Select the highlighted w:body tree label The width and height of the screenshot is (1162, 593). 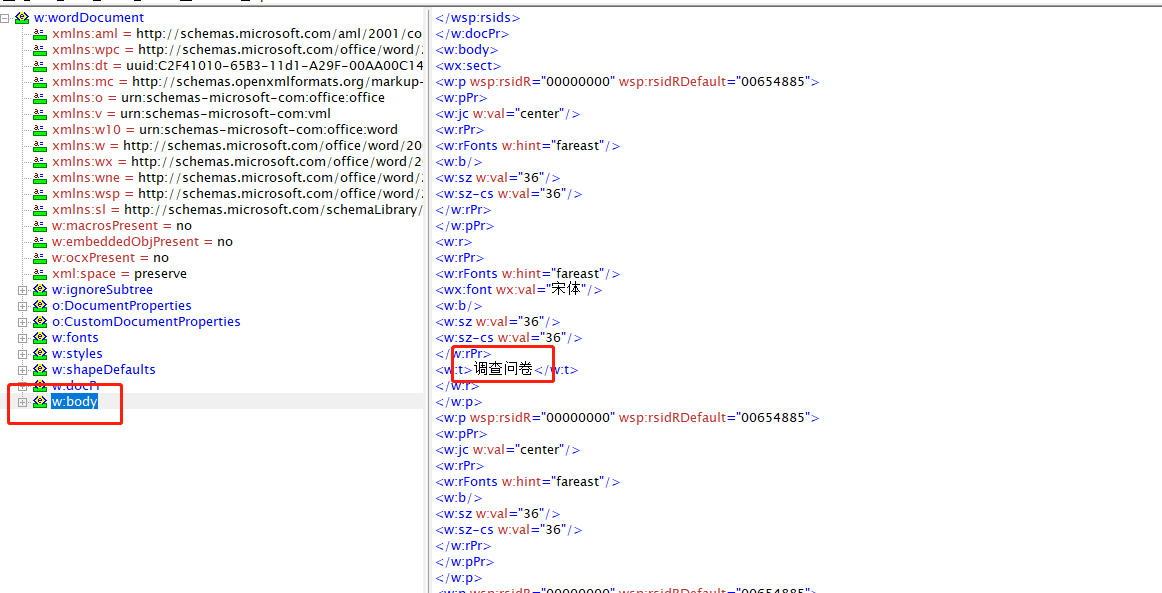coord(74,402)
